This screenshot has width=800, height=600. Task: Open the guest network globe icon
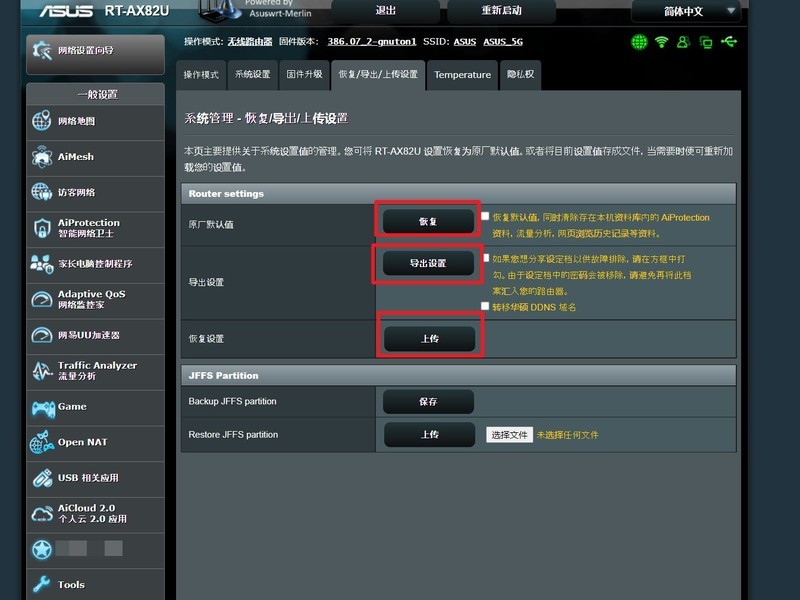[42, 192]
